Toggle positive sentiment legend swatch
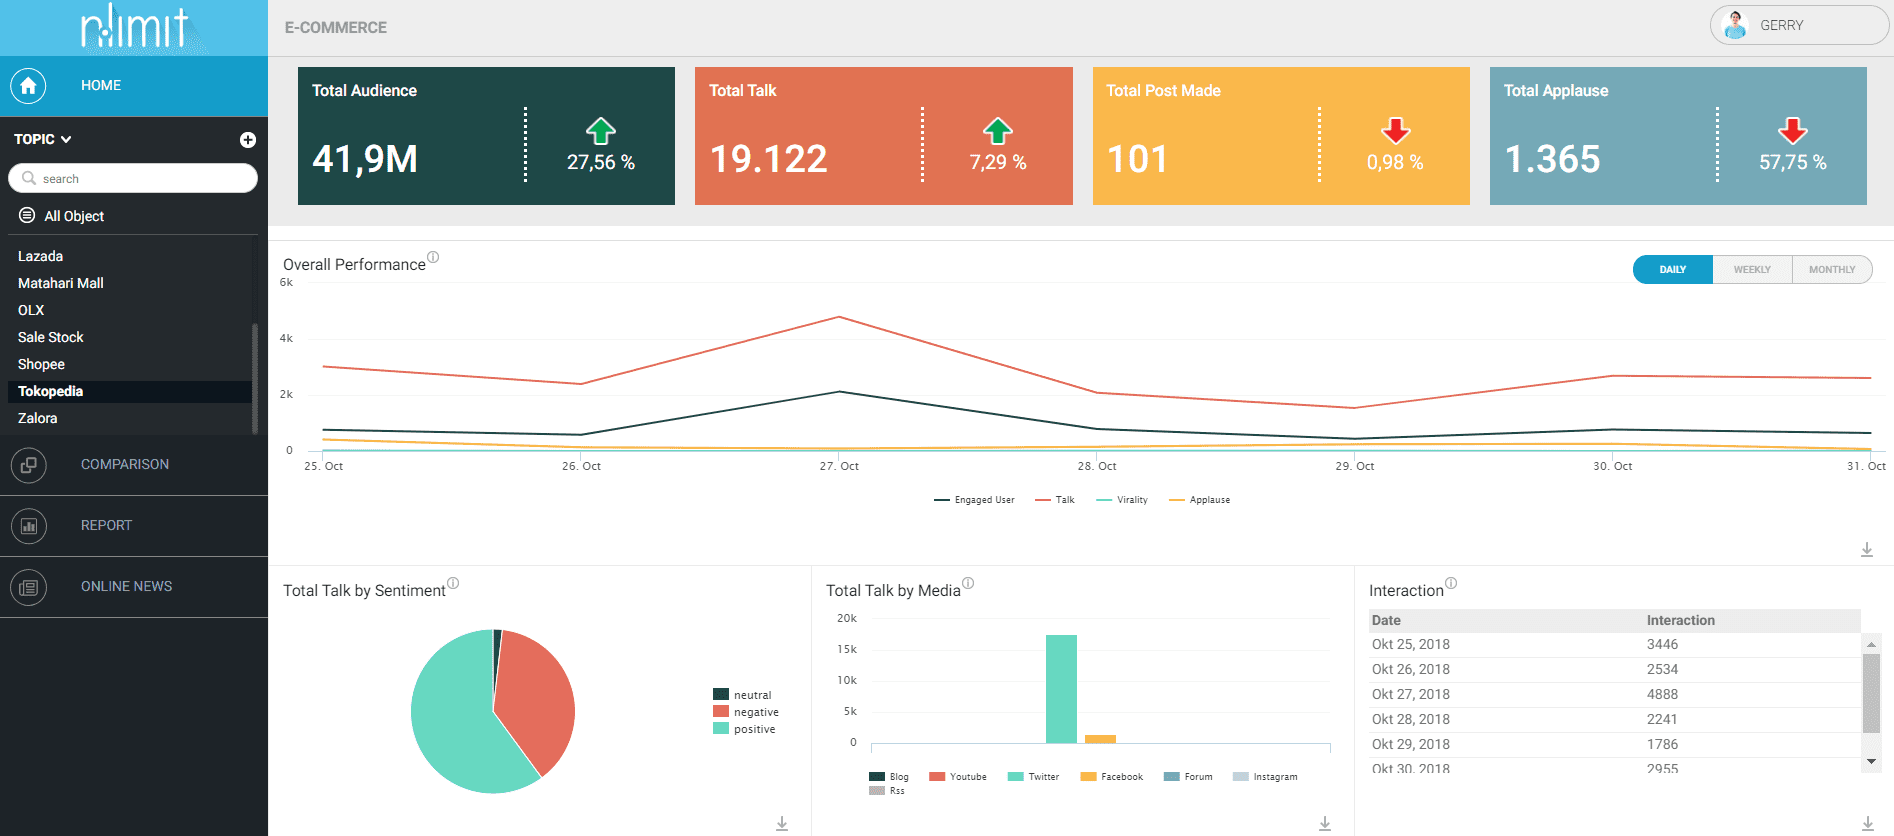The image size is (1894, 836). tap(721, 729)
